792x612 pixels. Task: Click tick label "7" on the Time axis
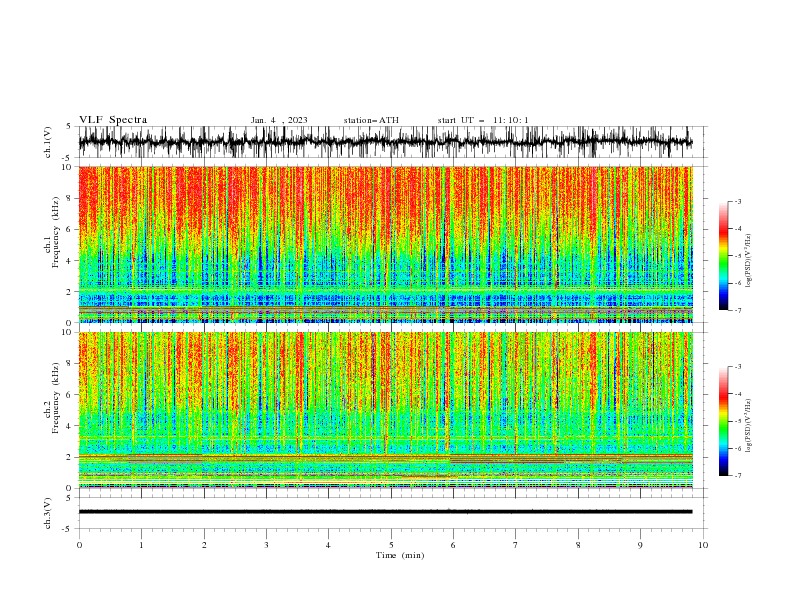coord(516,545)
